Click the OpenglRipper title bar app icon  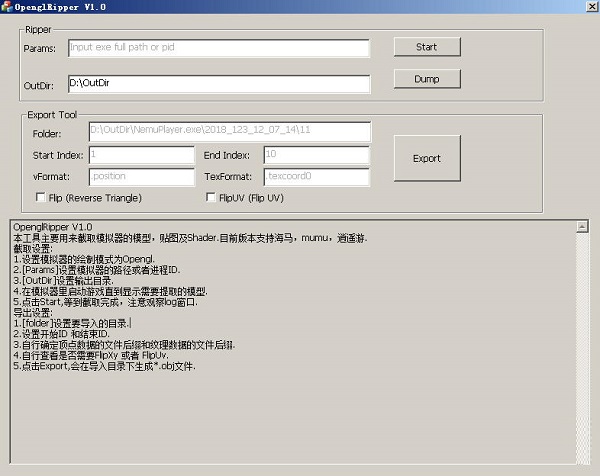click(x=7, y=7)
